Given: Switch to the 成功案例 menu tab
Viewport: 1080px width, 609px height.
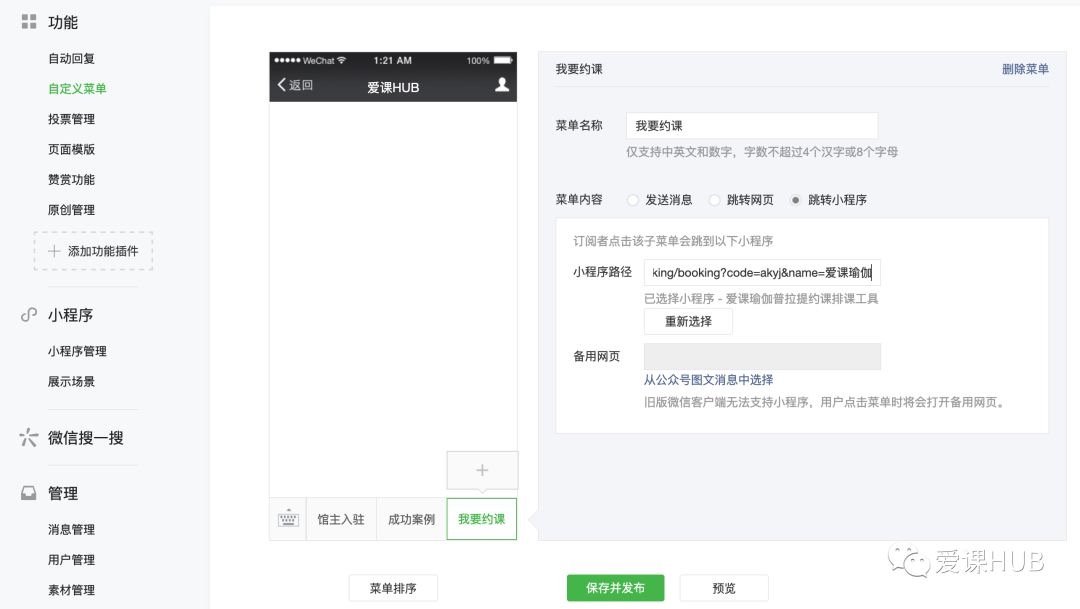Looking at the screenshot, I should 410,518.
